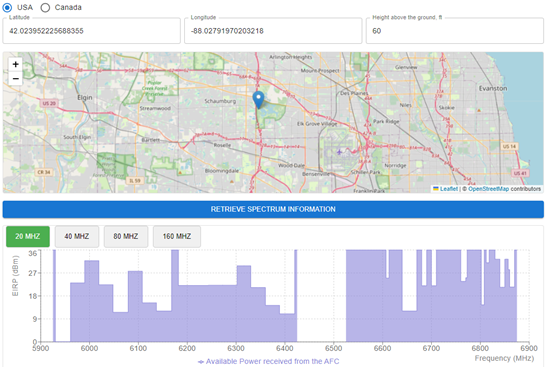546x367 pixels.
Task: Click the Schiller Park map label
Action: pyautogui.click(x=366, y=172)
